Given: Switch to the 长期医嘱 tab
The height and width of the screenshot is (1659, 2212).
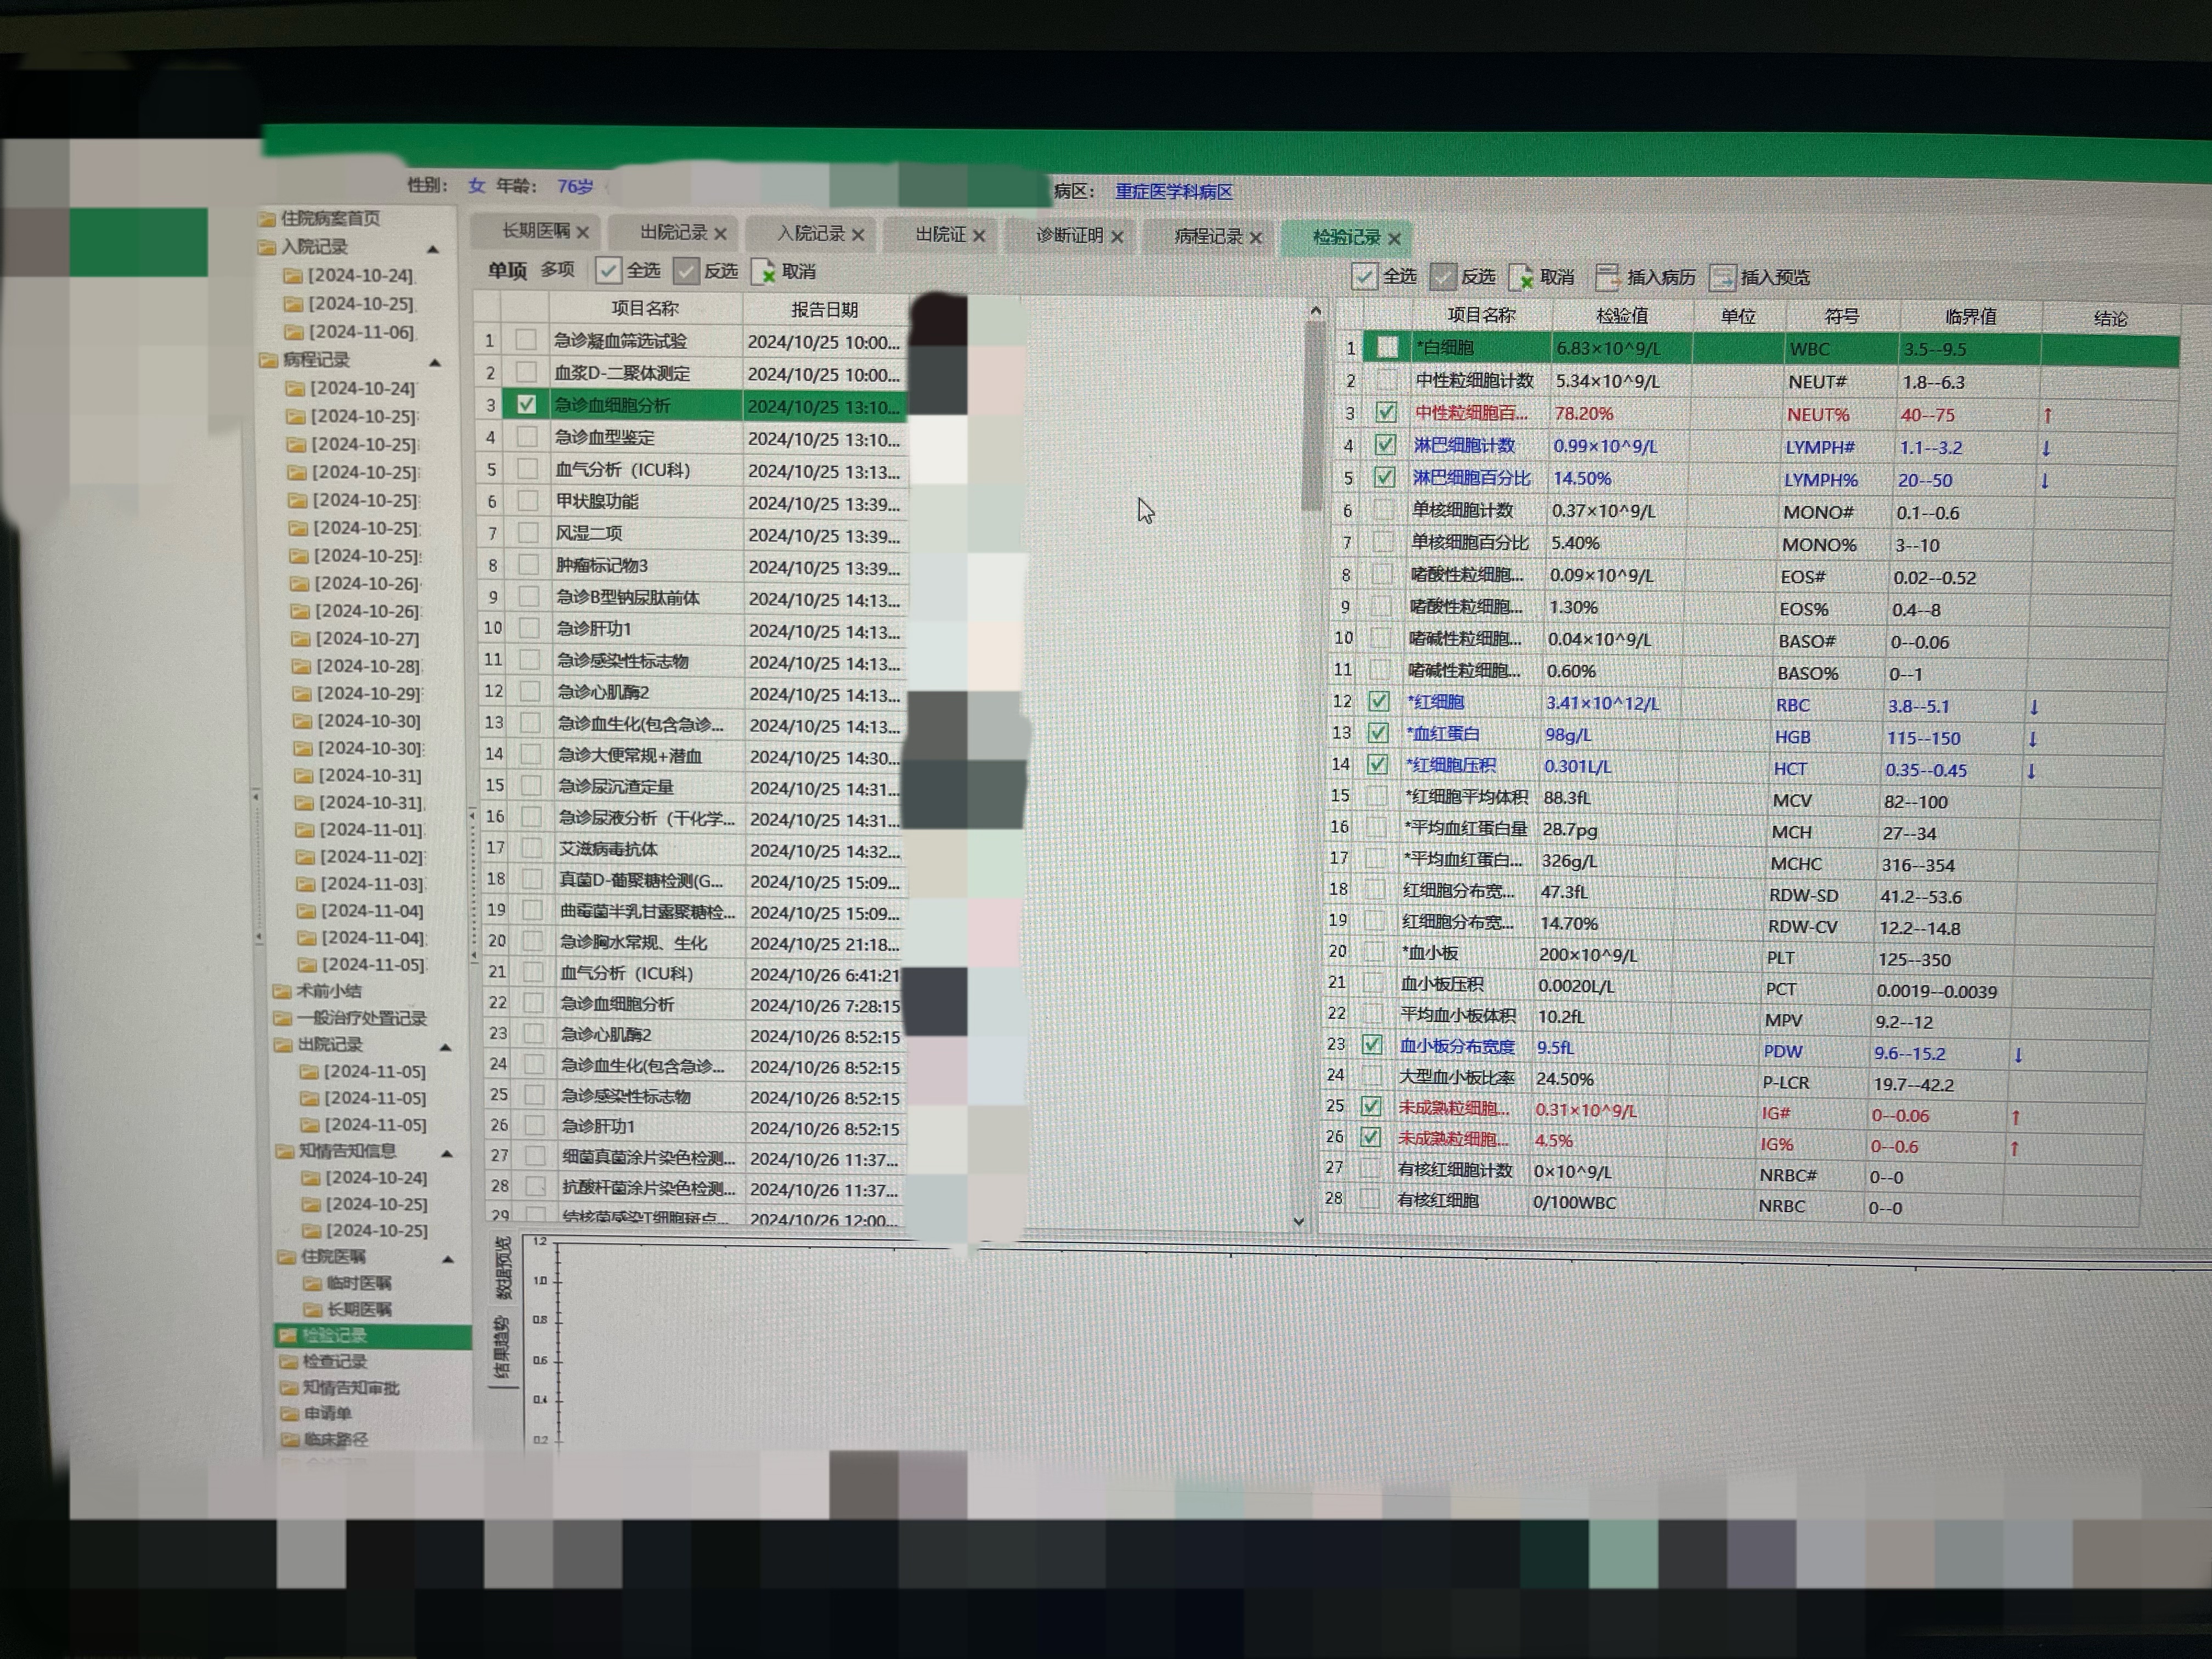Looking at the screenshot, I should tap(535, 231).
